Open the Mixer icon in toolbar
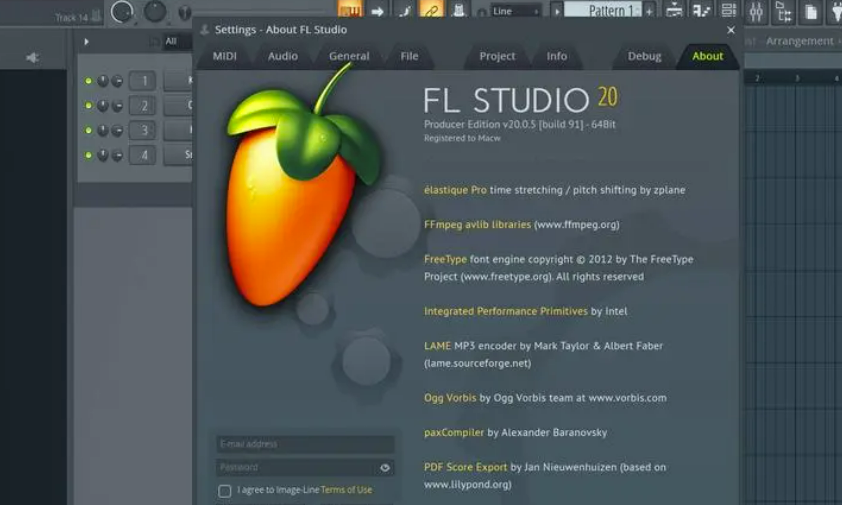Viewport: 842px width, 505px height. click(x=756, y=11)
